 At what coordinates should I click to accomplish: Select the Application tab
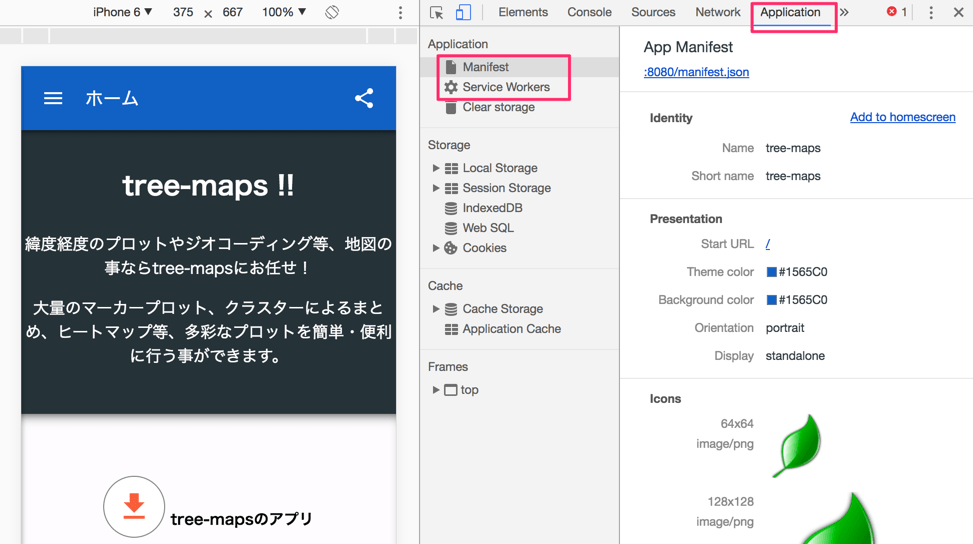click(x=791, y=12)
